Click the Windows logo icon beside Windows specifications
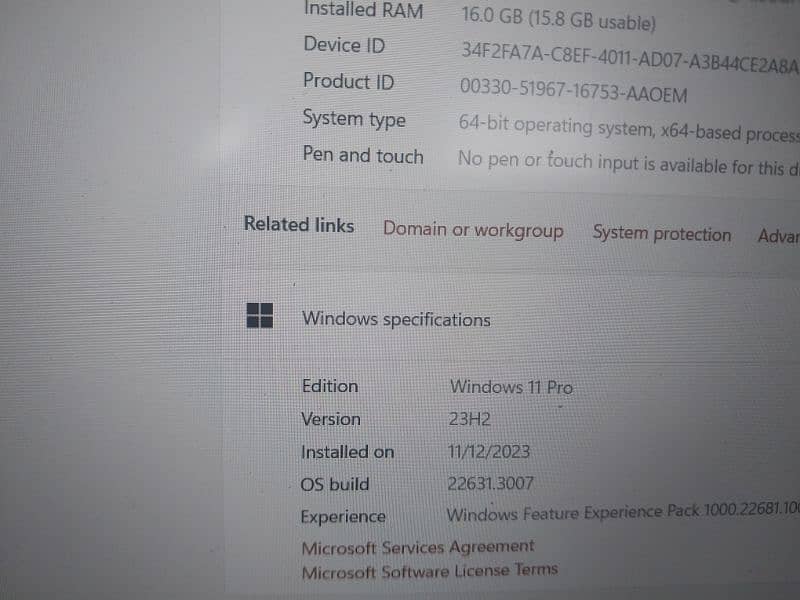Screen dimensions: 800x600 (x=260, y=316)
